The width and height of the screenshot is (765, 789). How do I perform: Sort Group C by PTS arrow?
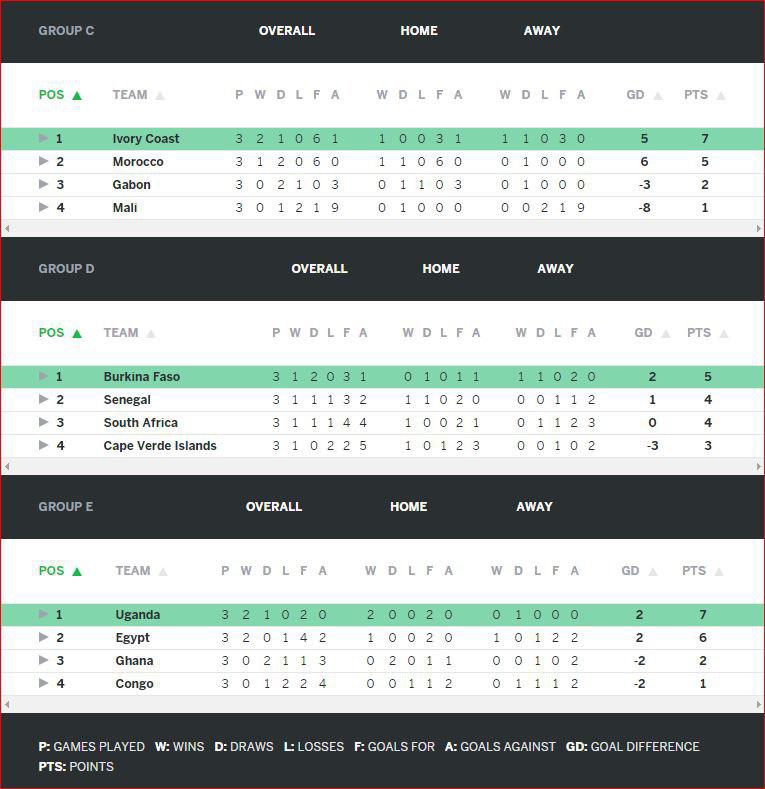coord(721,96)
